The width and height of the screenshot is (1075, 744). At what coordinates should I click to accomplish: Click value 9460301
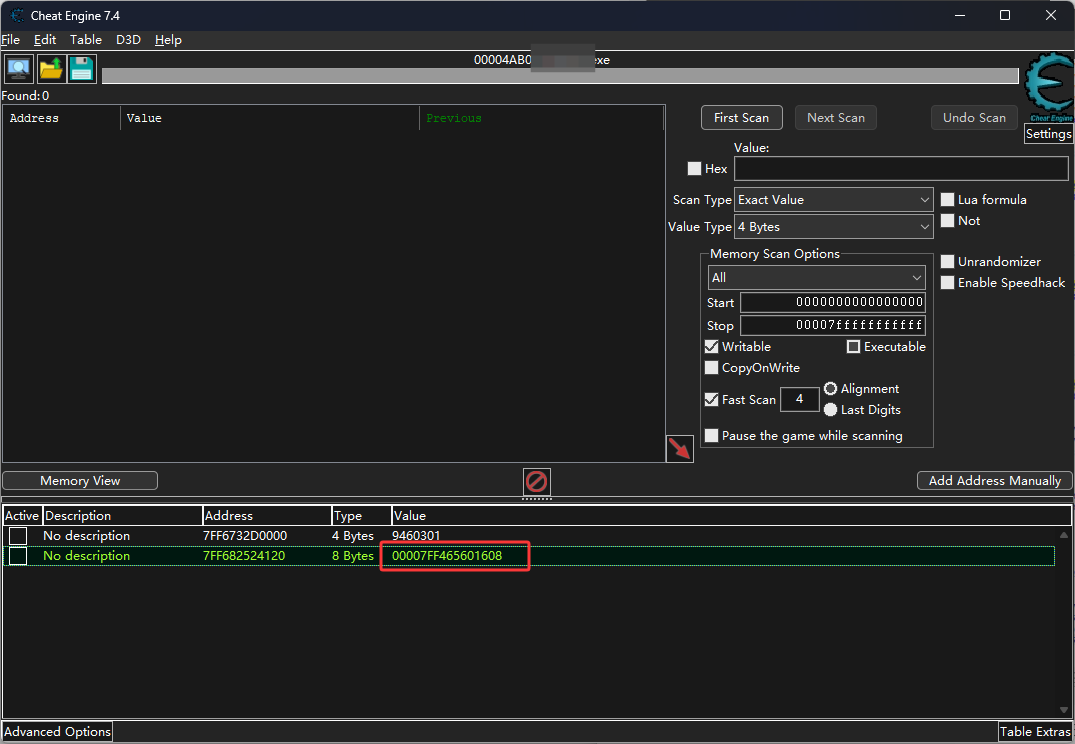(x=416, y=536)
